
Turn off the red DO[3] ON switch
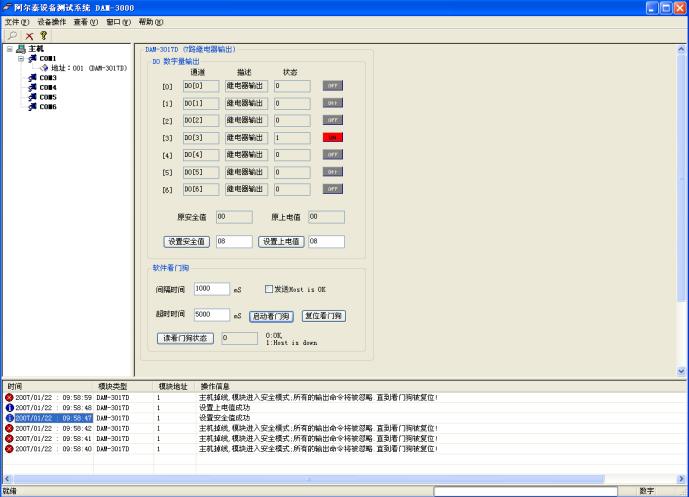click(x=332, y=137)
